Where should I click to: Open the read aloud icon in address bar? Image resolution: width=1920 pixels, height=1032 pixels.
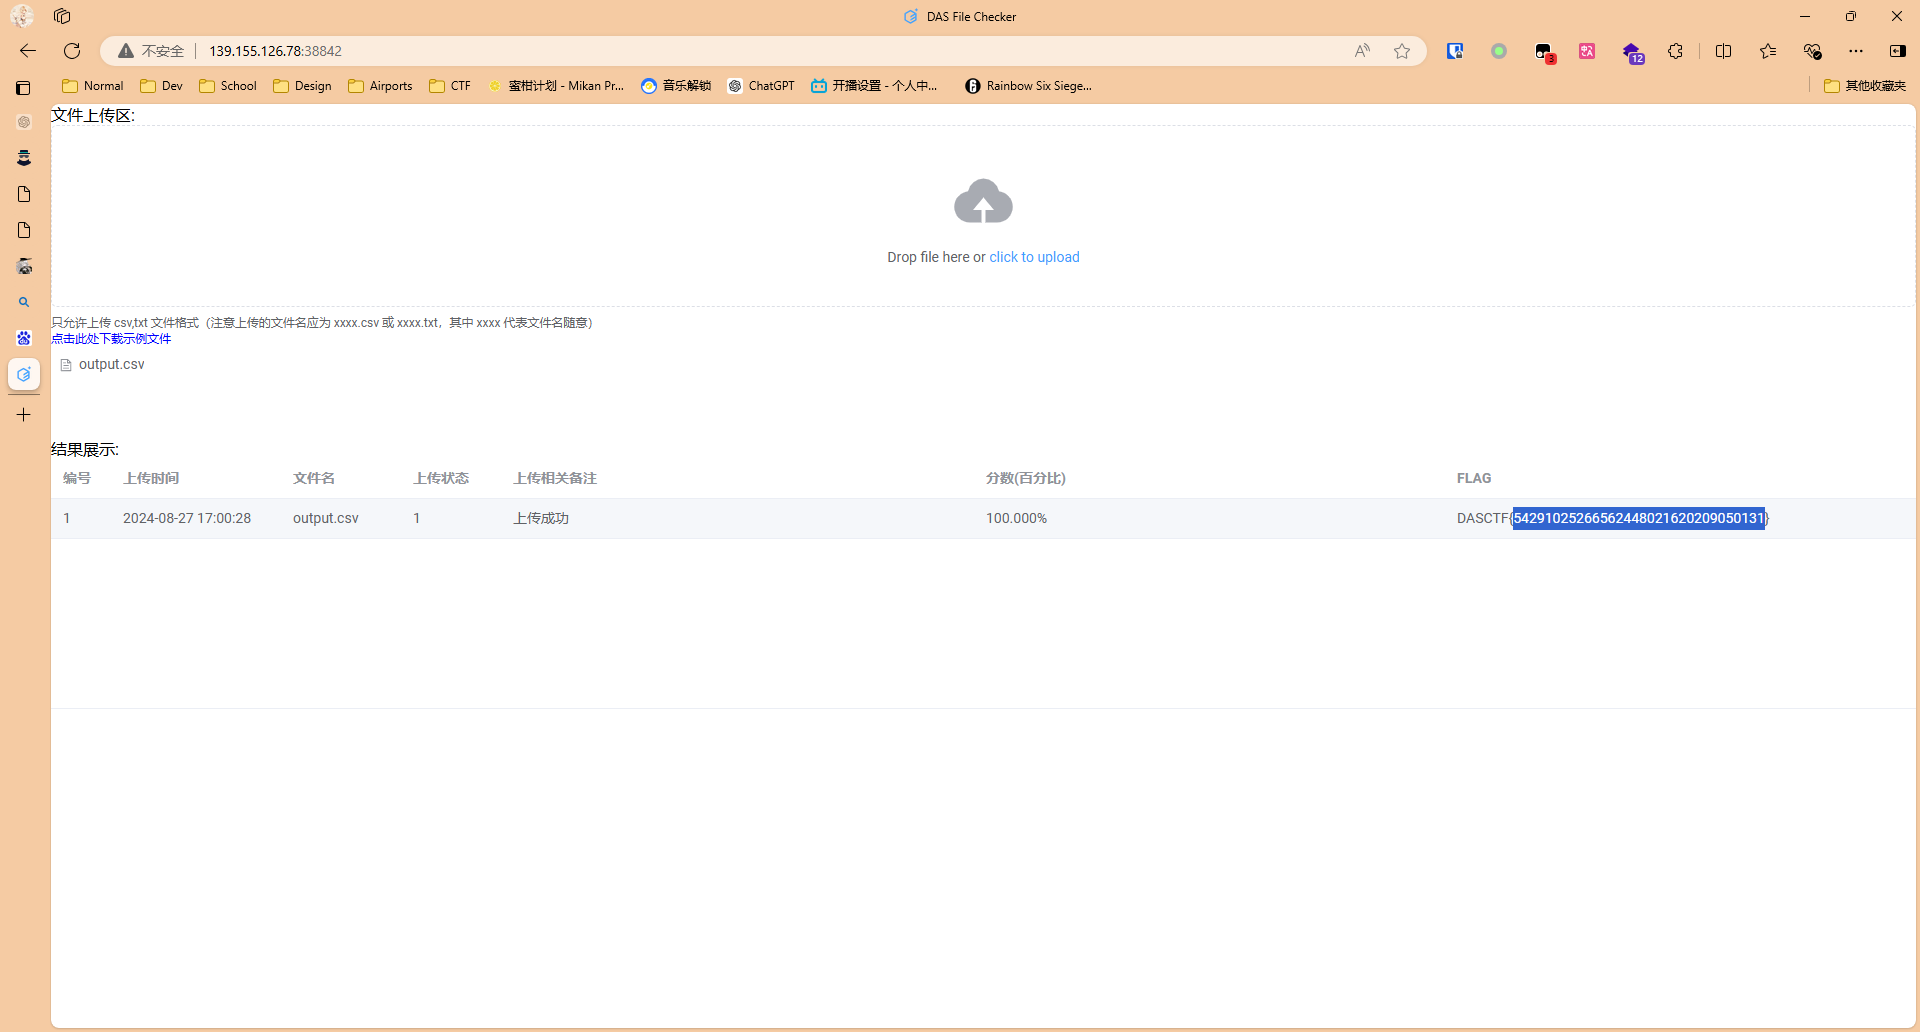tap(1362, 51)
